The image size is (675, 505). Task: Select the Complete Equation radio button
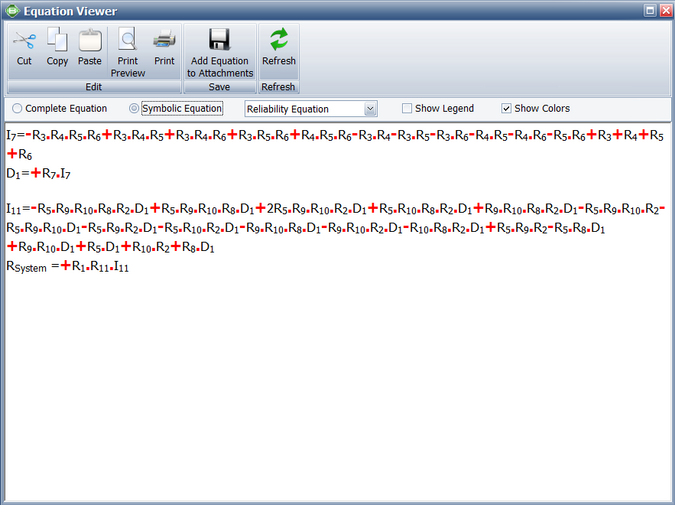coord(17,108)
